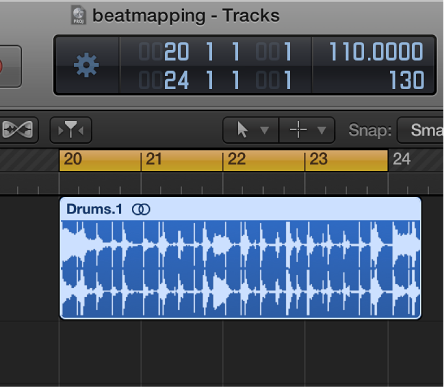
Task: Click the Snap: label
Action: point(370,130)
